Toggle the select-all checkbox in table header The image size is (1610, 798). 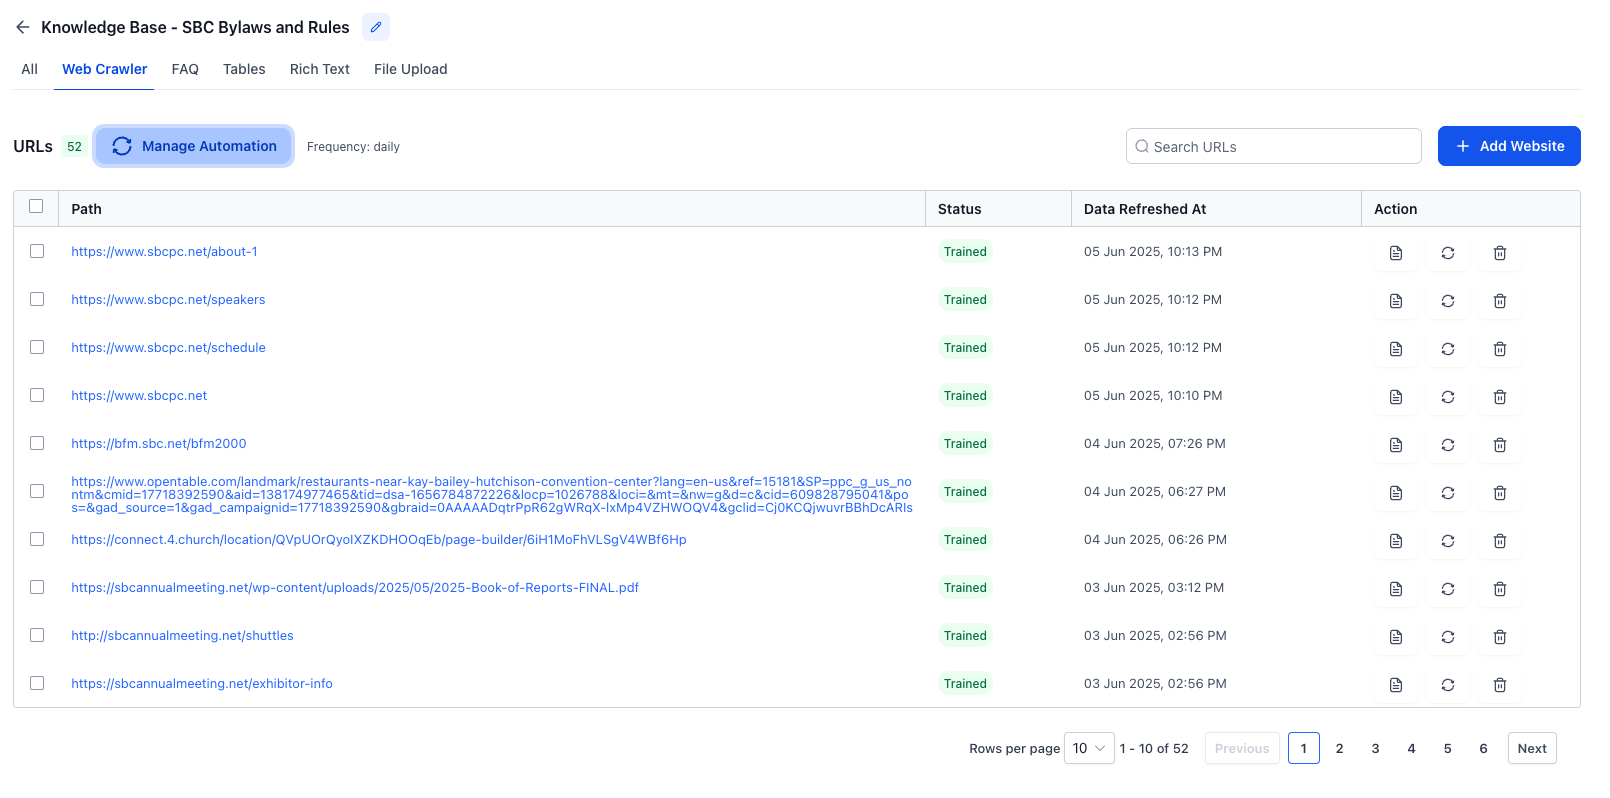point(36,206)
